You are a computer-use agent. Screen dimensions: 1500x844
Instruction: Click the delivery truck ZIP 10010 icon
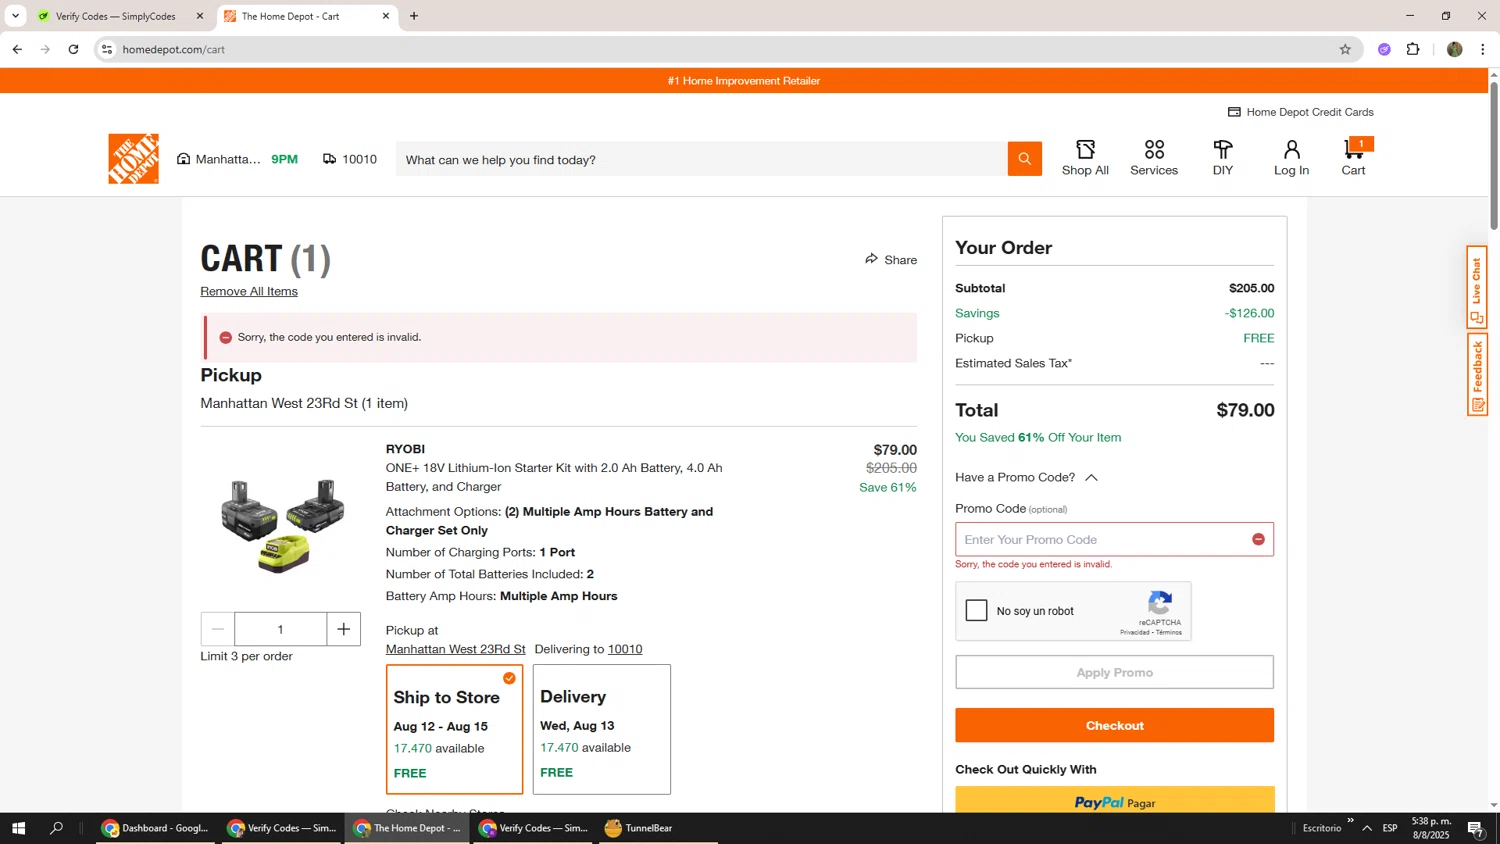click(x=329, y=159)
